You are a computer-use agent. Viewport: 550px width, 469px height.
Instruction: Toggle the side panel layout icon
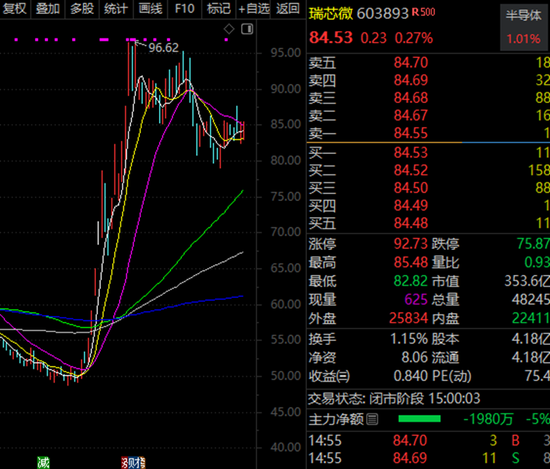(247, 29)
